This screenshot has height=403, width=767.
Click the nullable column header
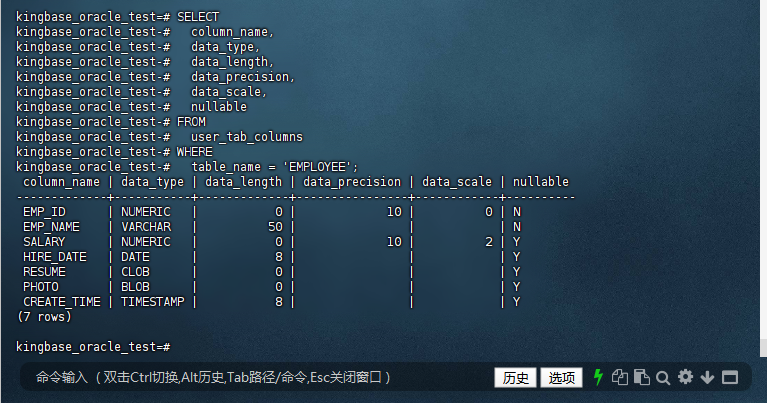point(540,182)
